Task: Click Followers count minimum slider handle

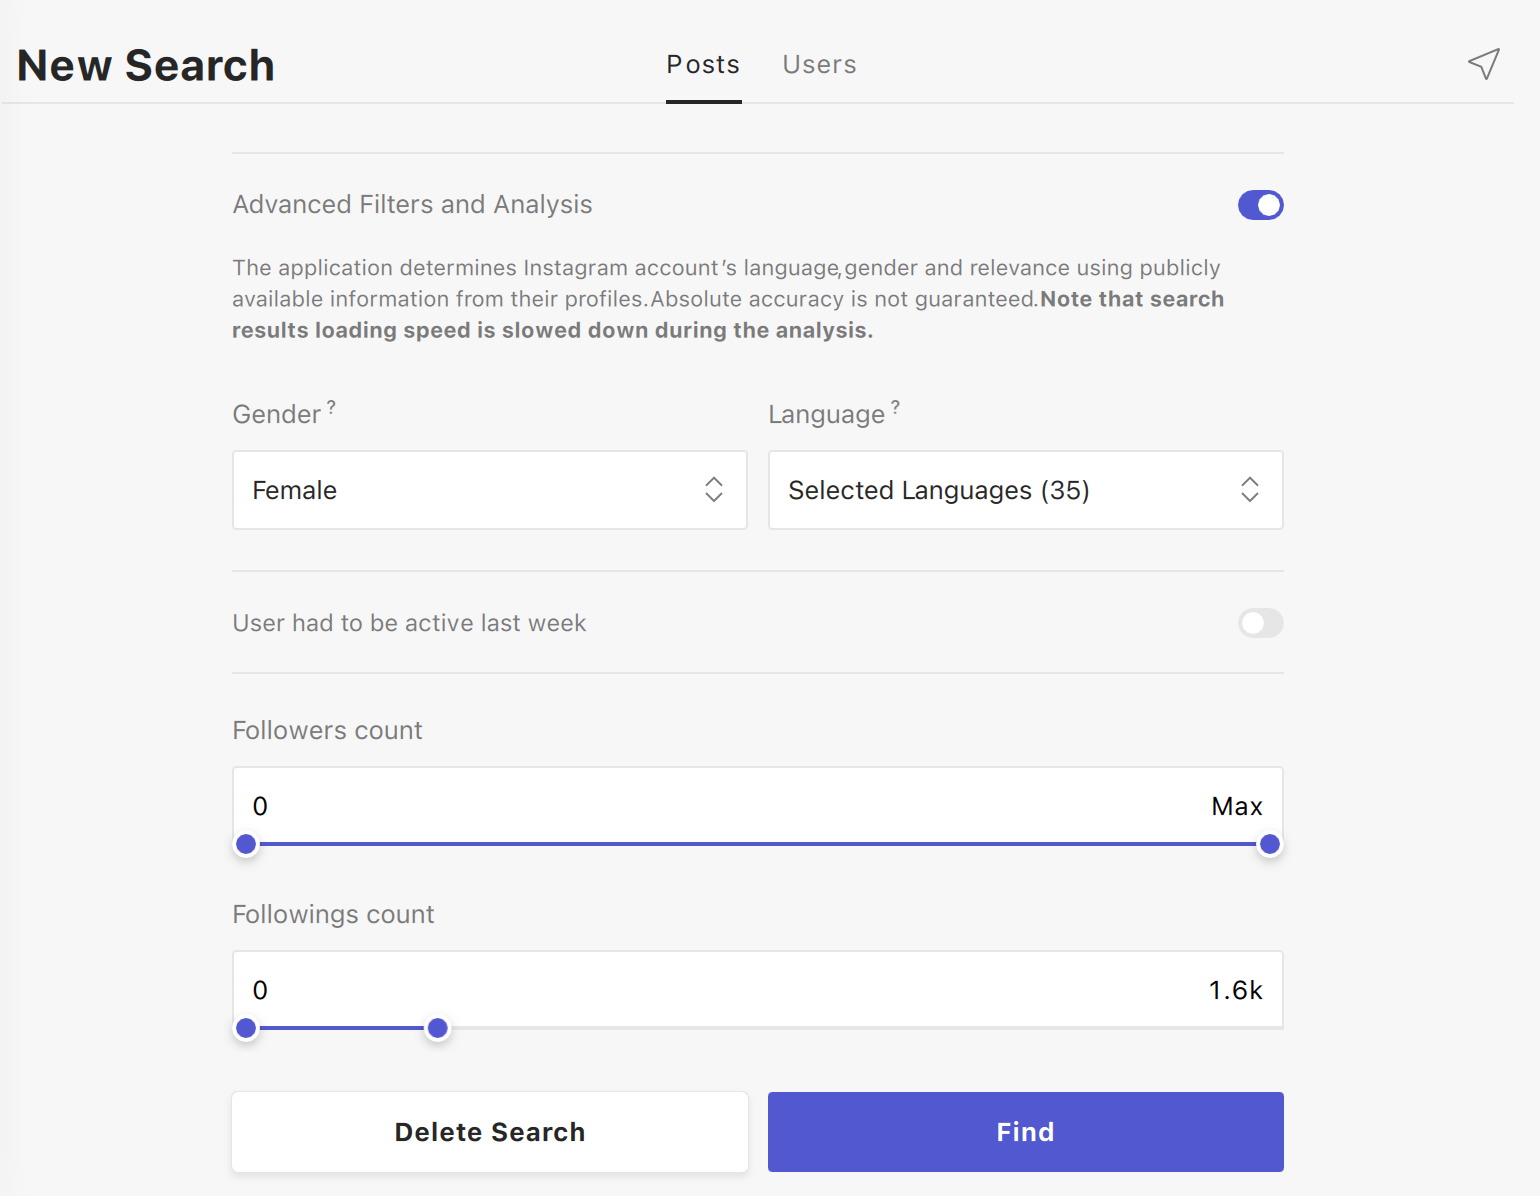Action: tap(246, 844)
